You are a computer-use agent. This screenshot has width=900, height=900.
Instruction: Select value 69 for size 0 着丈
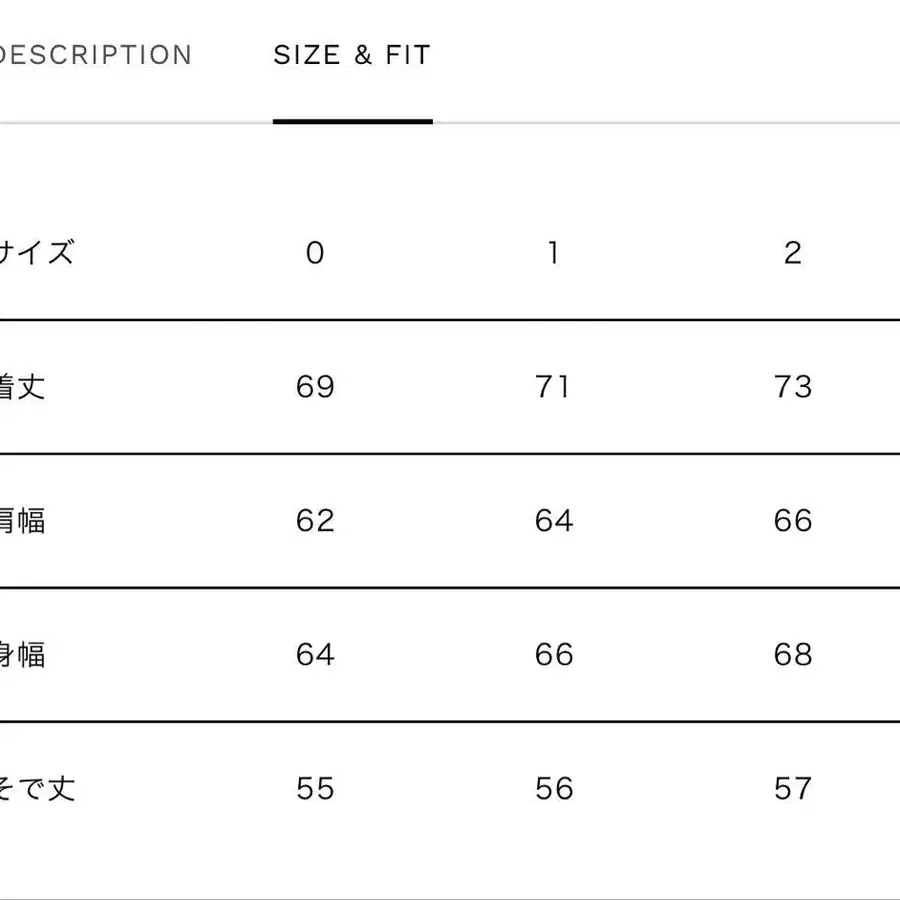coord(315,387)
